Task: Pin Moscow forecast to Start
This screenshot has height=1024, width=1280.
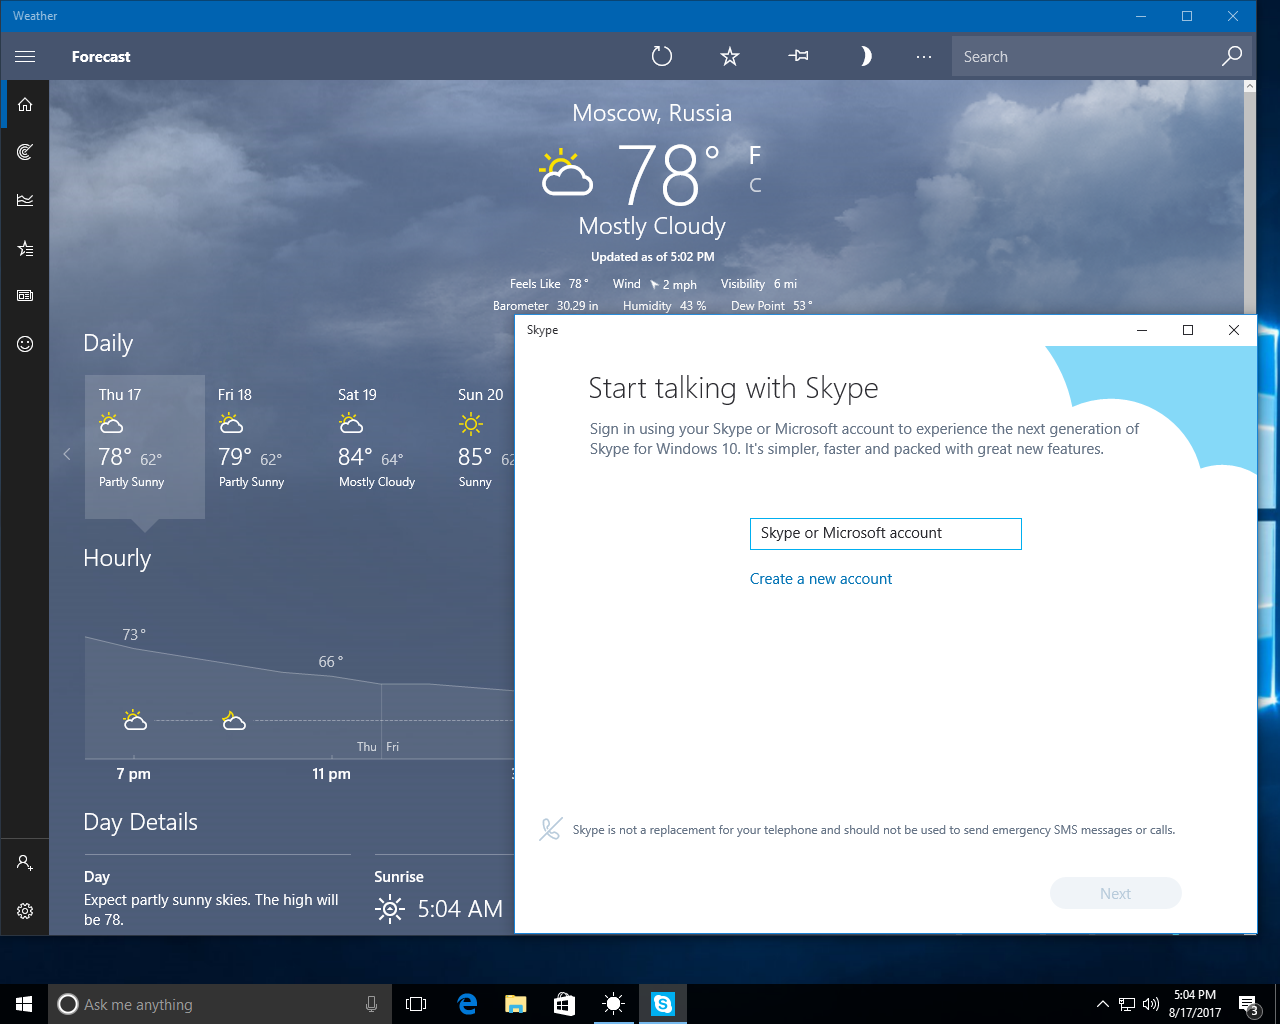Action: (798, 56)
